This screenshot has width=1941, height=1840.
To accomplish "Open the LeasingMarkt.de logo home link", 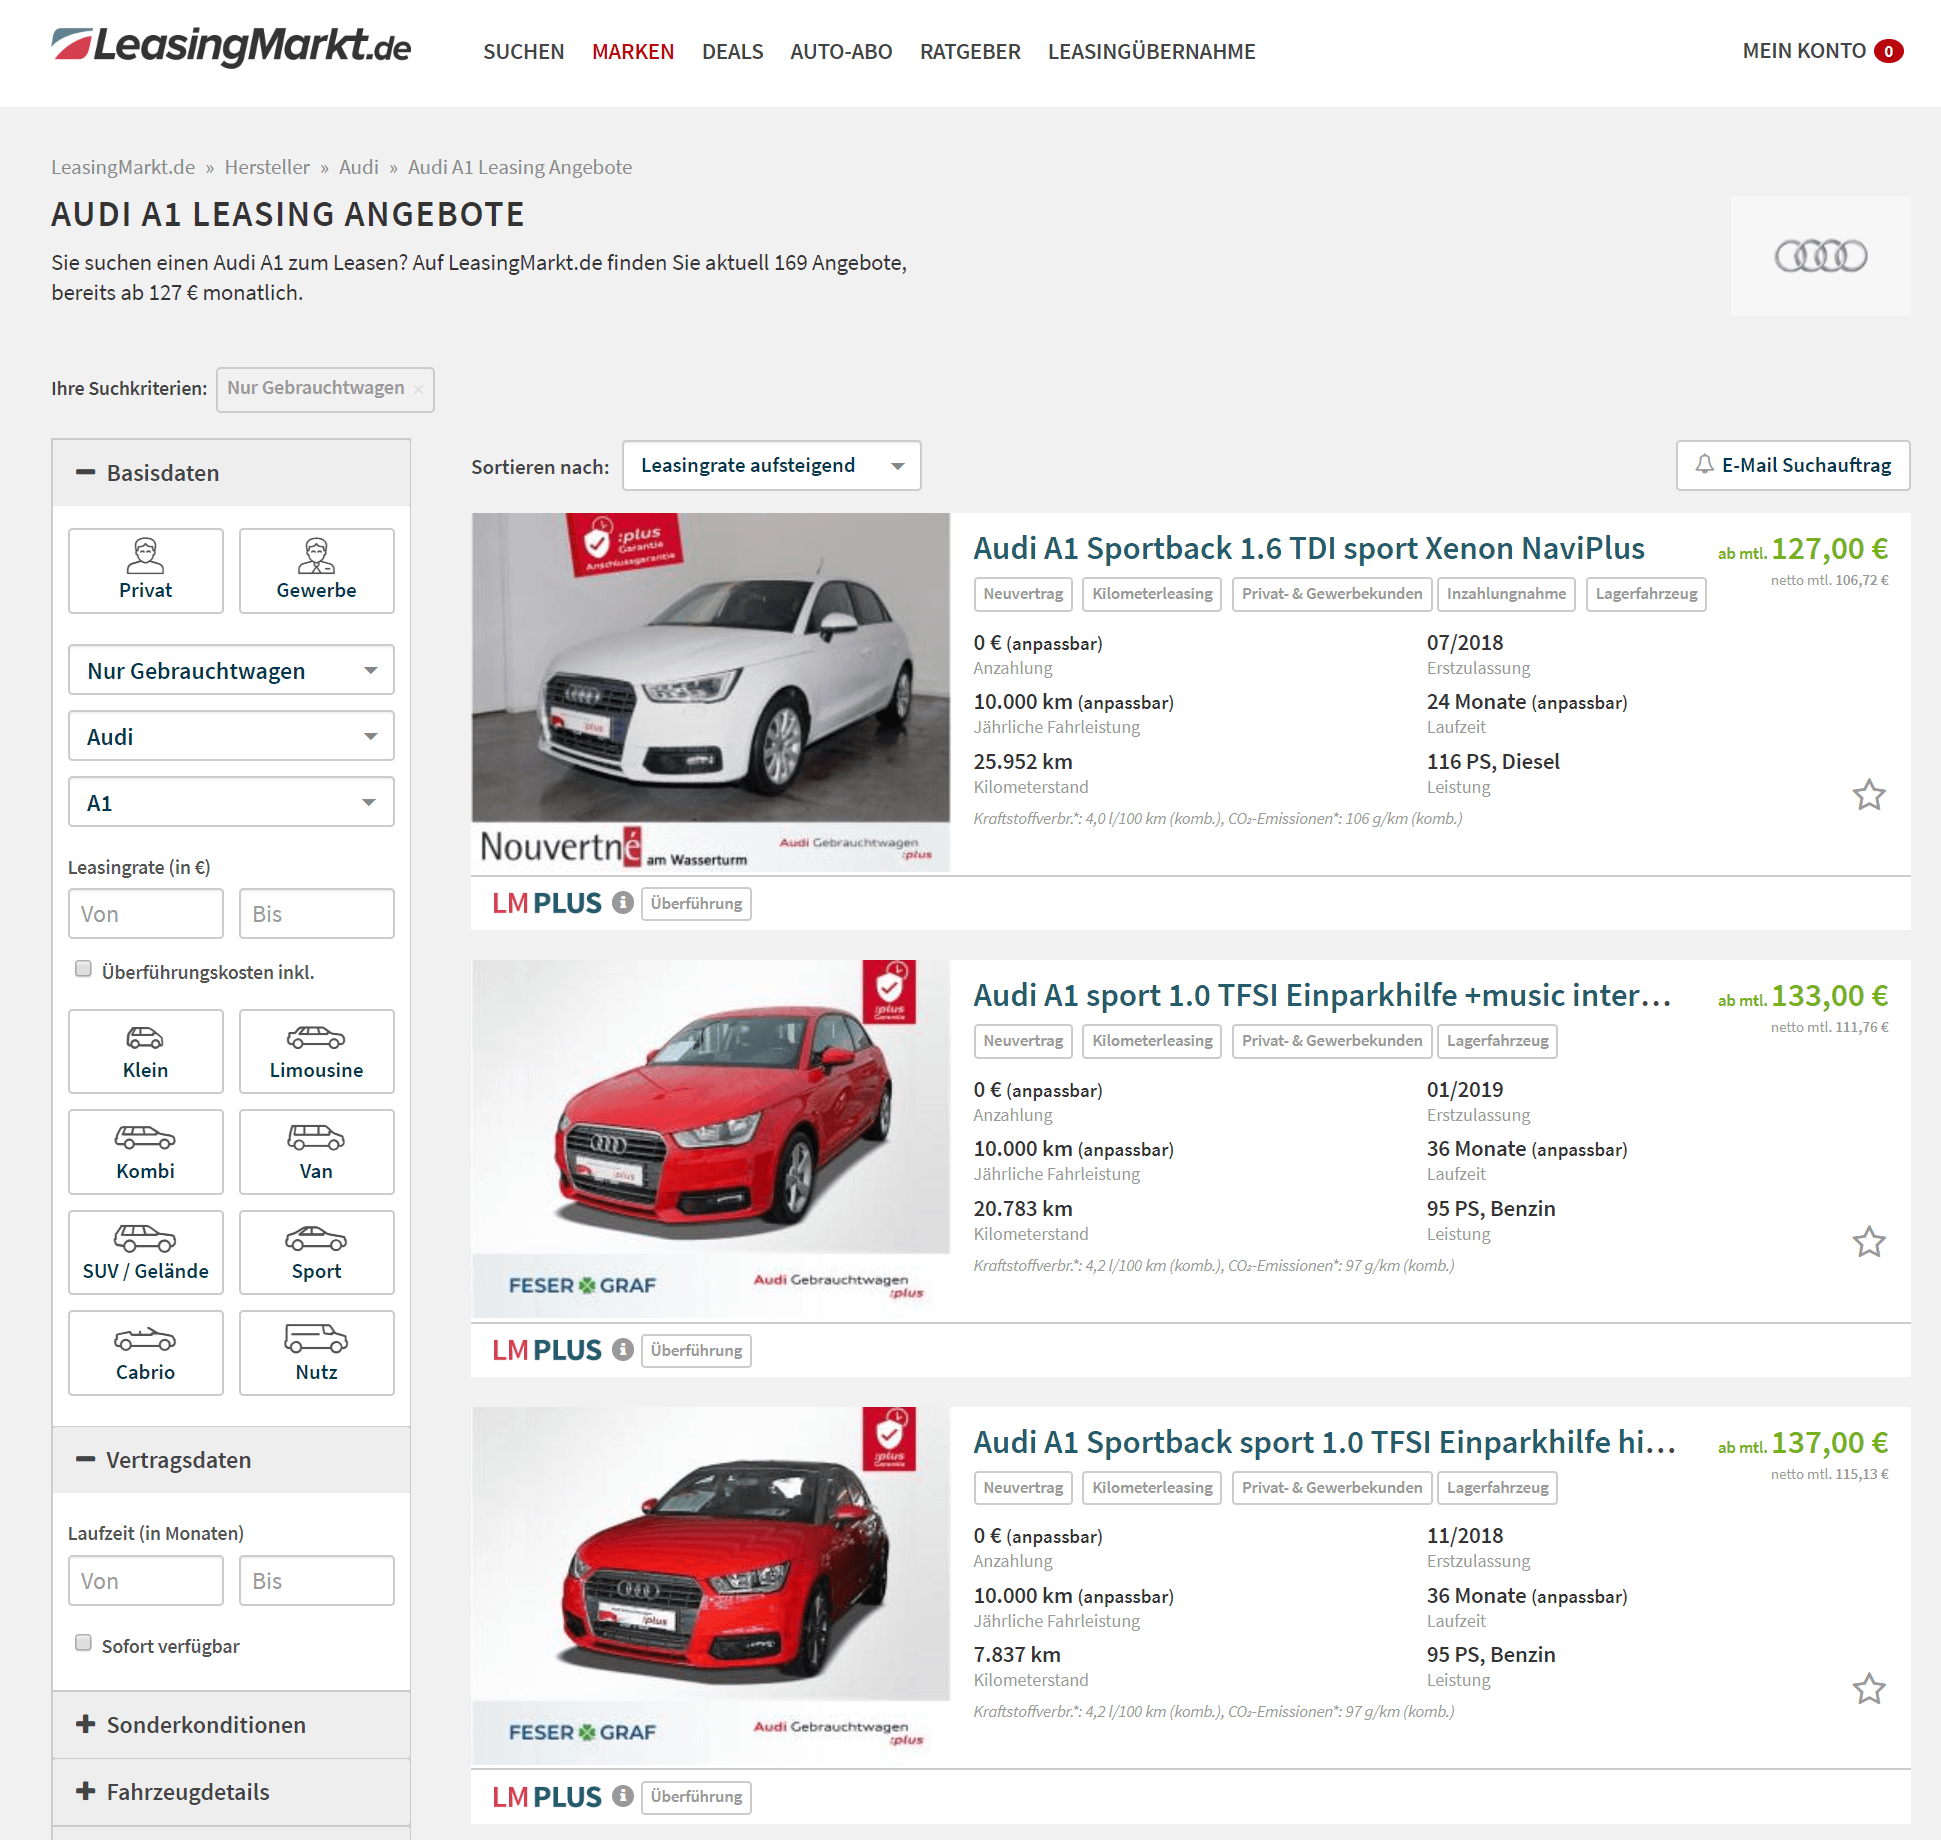I will tap(231, 47).
